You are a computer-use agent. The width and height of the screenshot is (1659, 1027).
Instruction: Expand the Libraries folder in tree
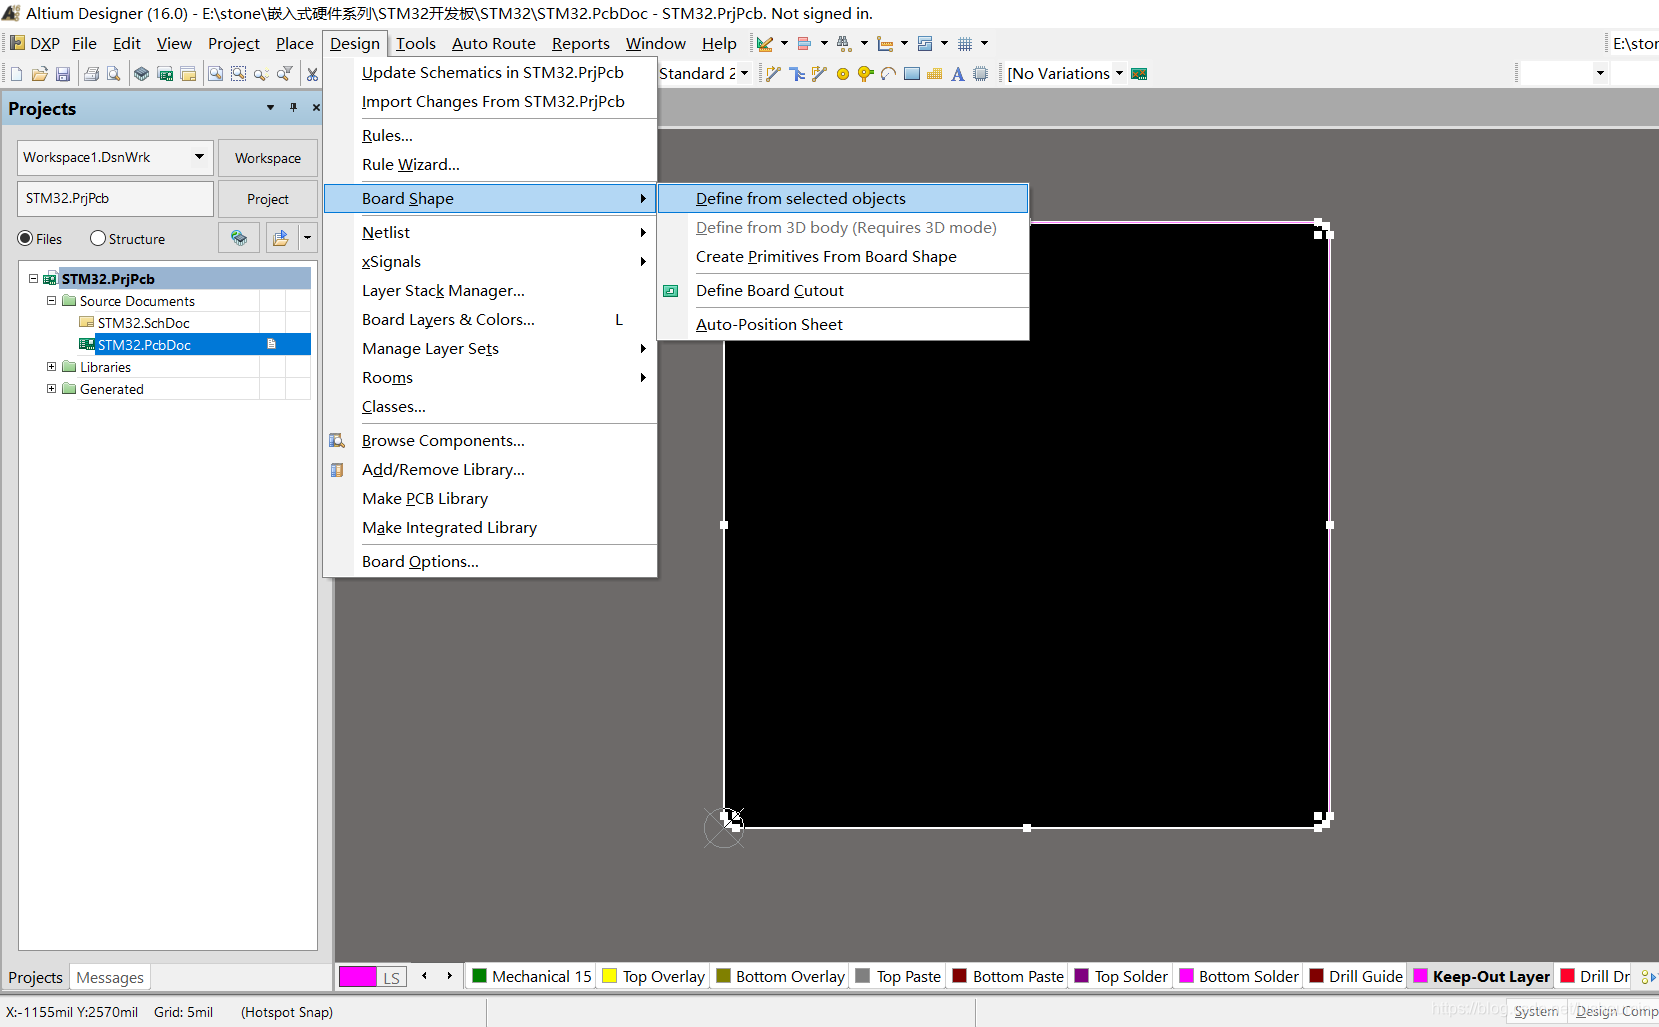(52, 367)
